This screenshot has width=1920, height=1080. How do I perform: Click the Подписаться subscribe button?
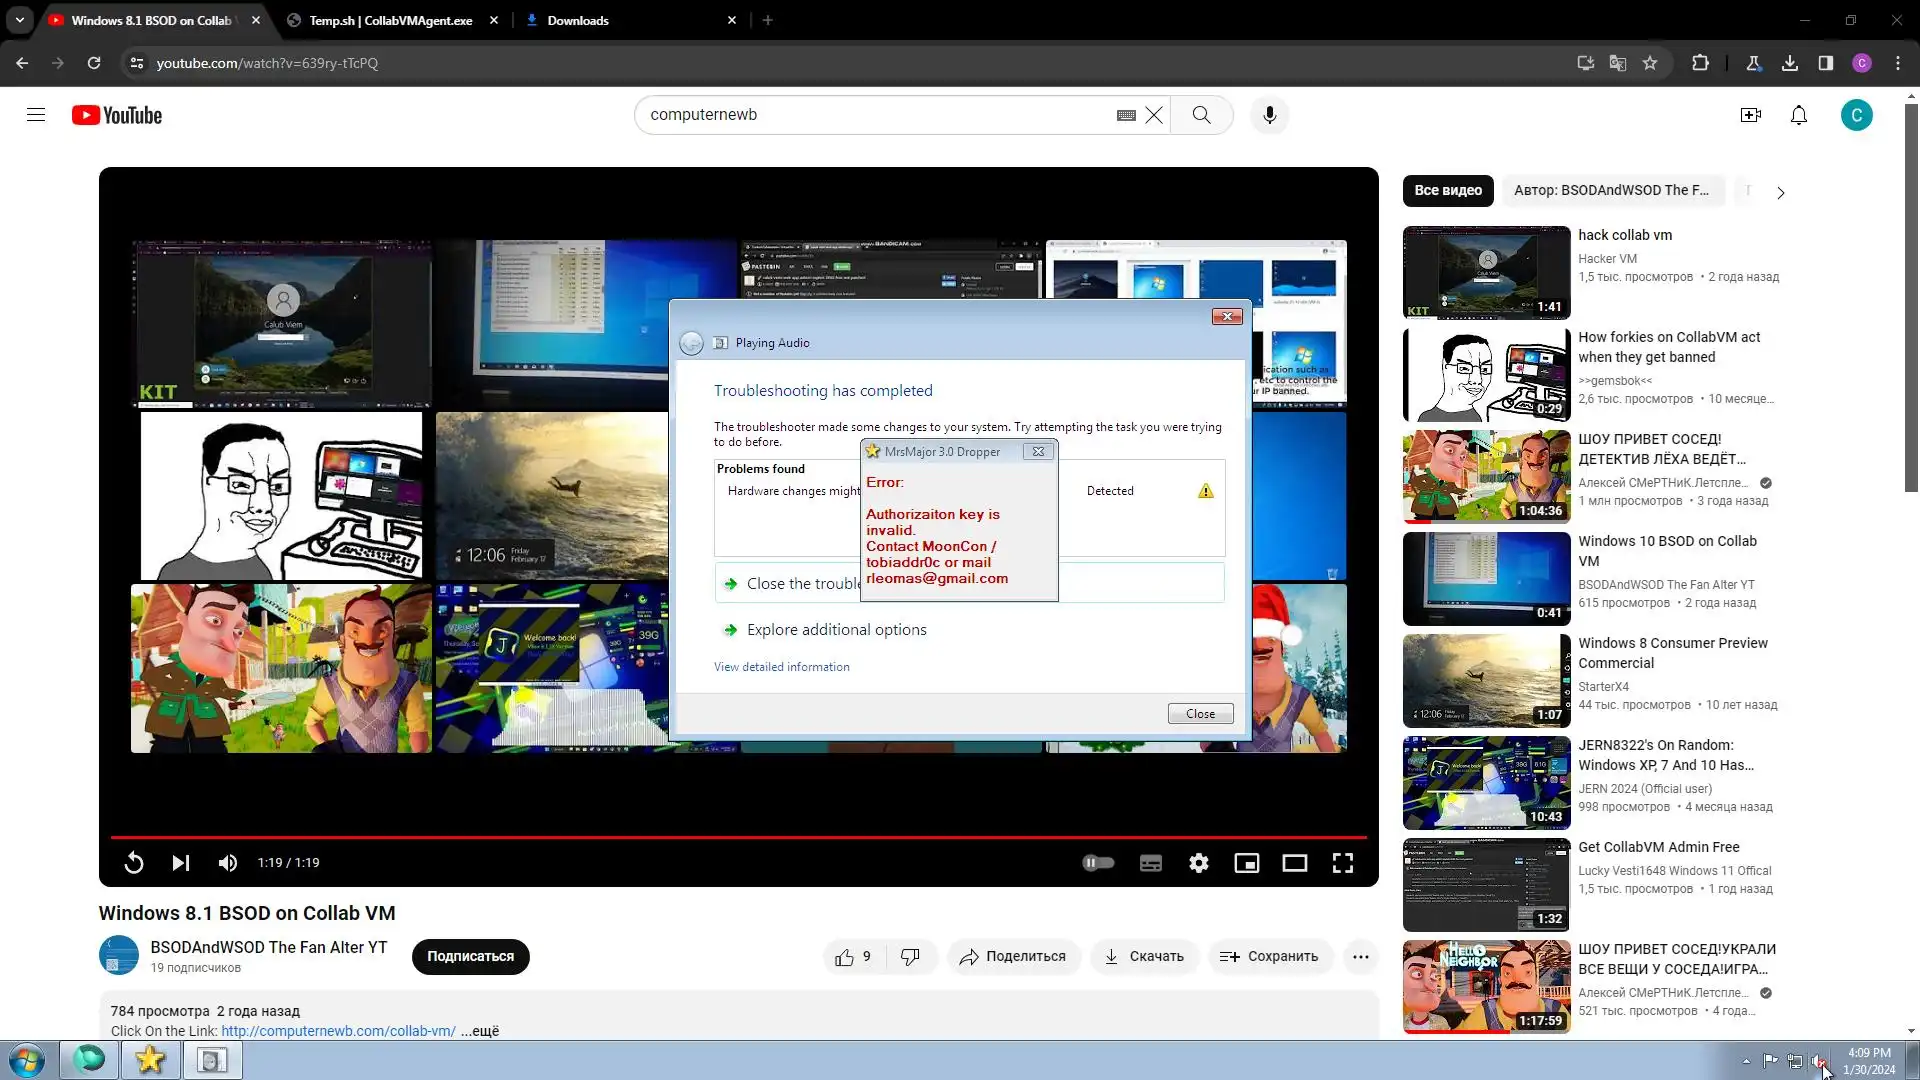click(x=470, y=957)
